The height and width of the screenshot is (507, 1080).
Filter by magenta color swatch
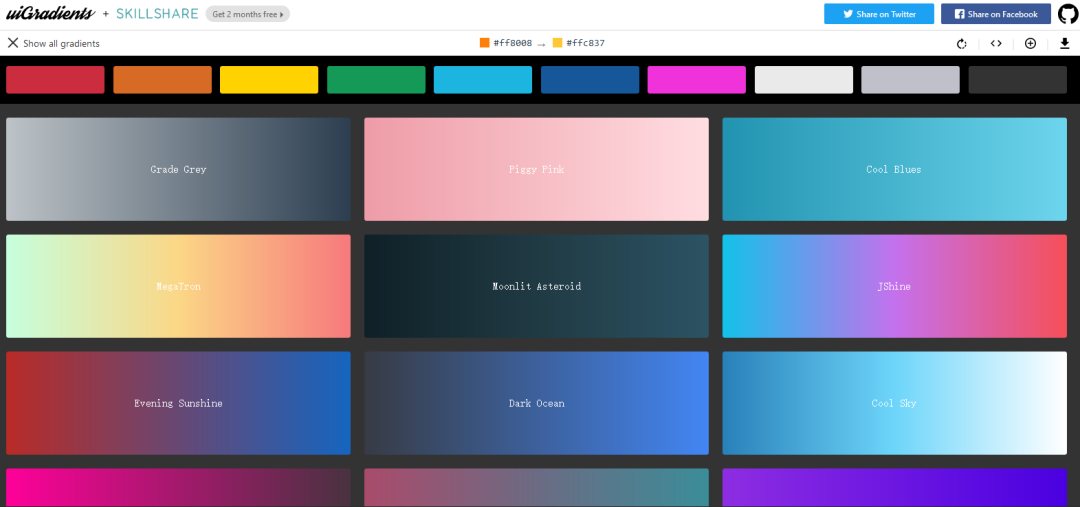coord(697,80)
